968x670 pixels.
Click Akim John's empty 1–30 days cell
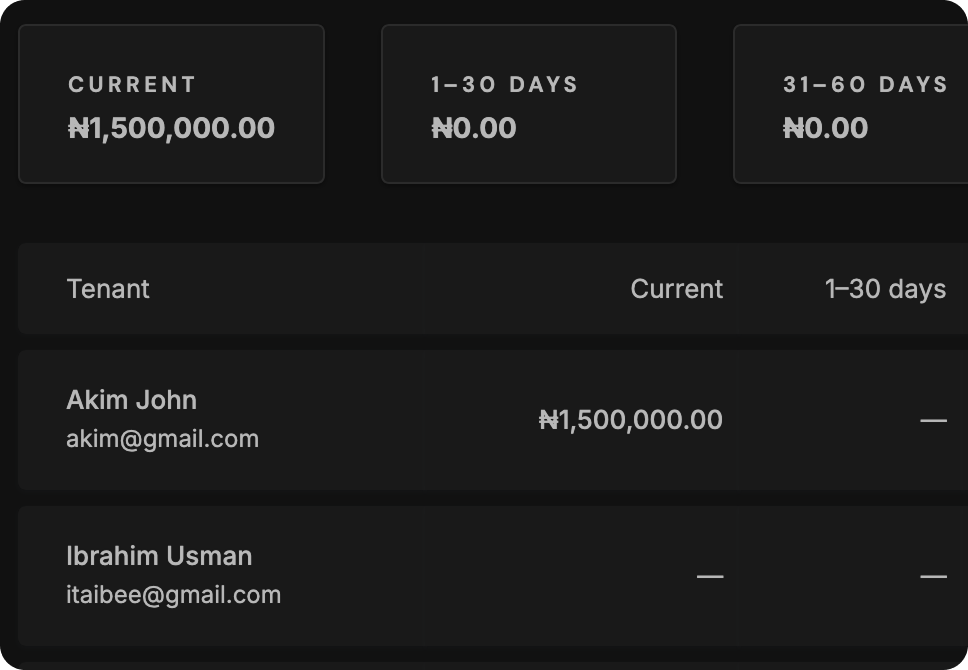(x=933, y=421)
